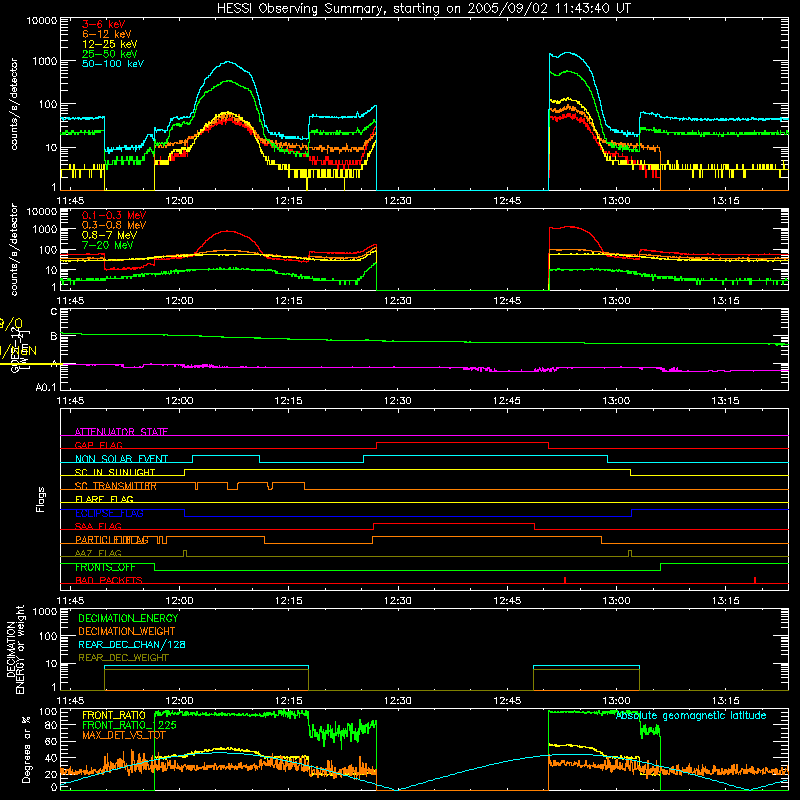
Task: Select the orange '6-12 keV' legend entry
Action: [x=106, y=34]
